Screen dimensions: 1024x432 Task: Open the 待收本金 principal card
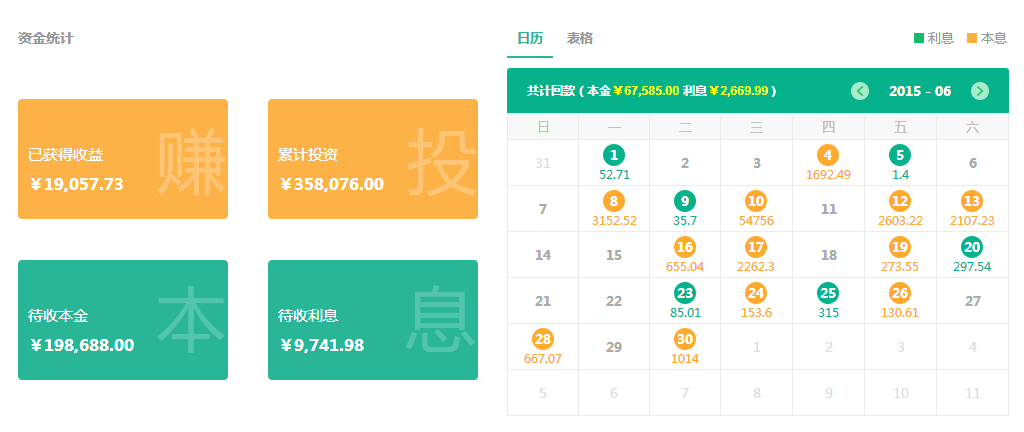point(123,320)
